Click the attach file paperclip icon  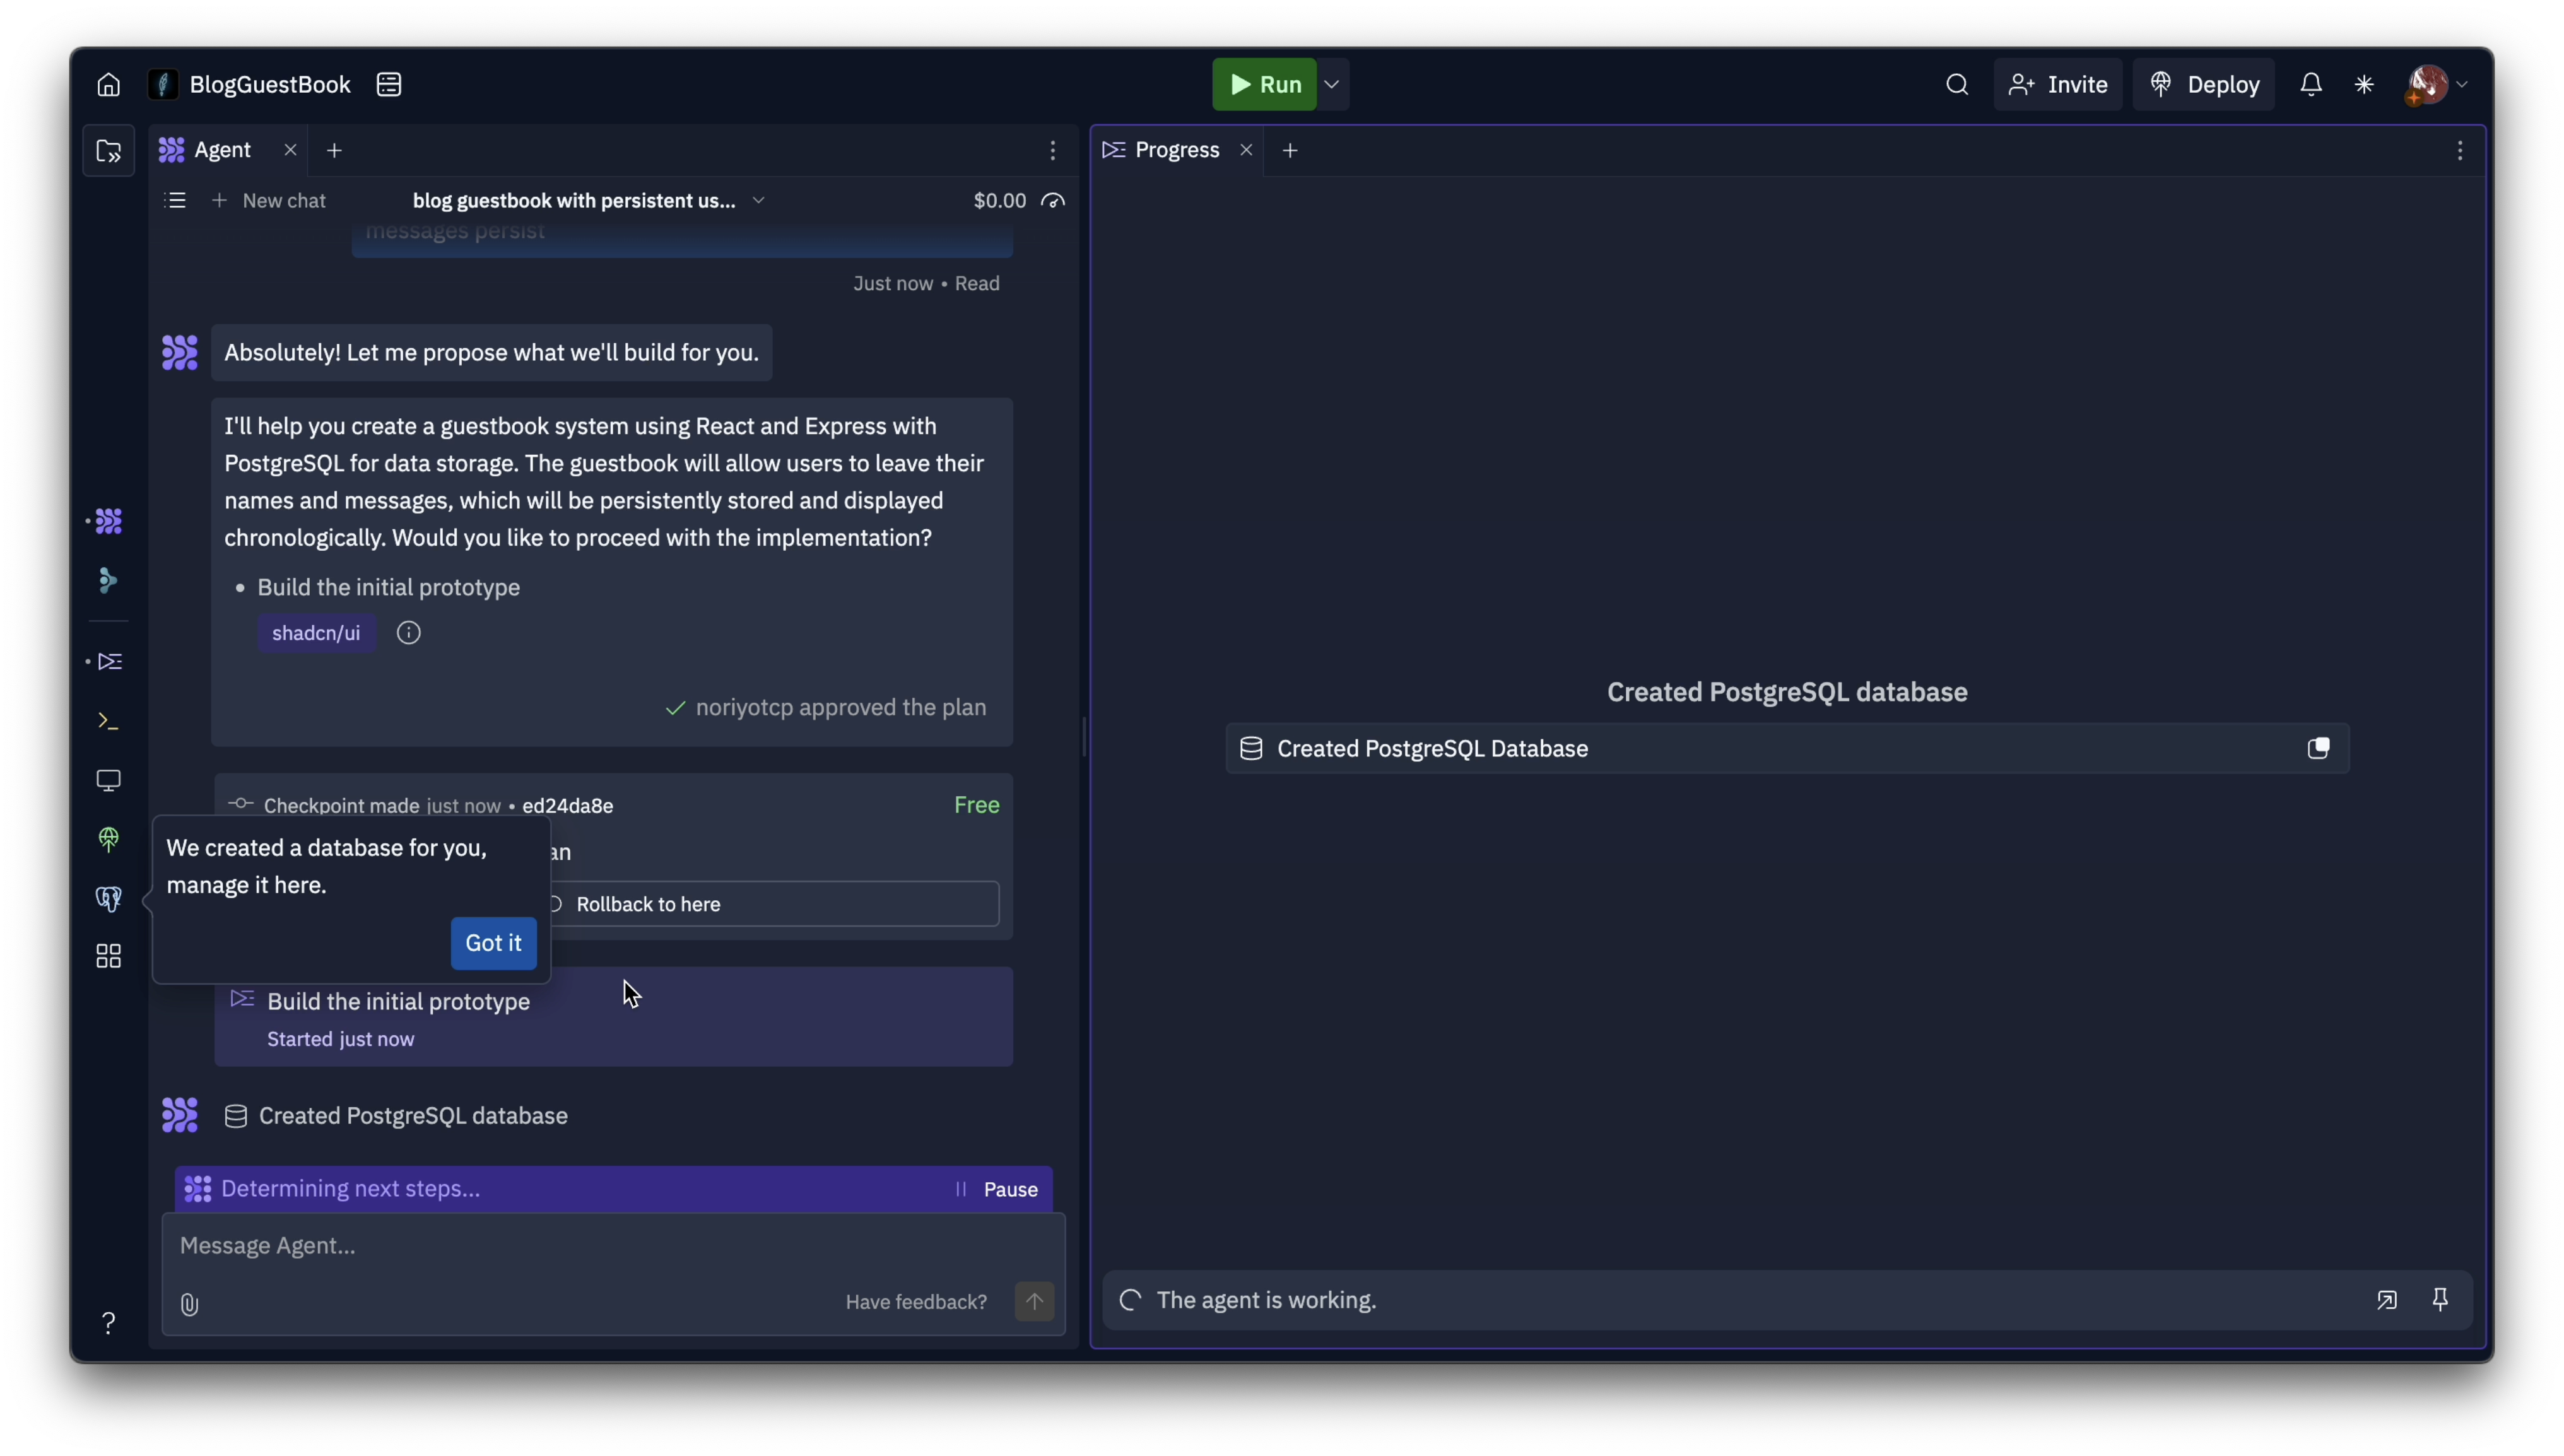pos(189,1305)
